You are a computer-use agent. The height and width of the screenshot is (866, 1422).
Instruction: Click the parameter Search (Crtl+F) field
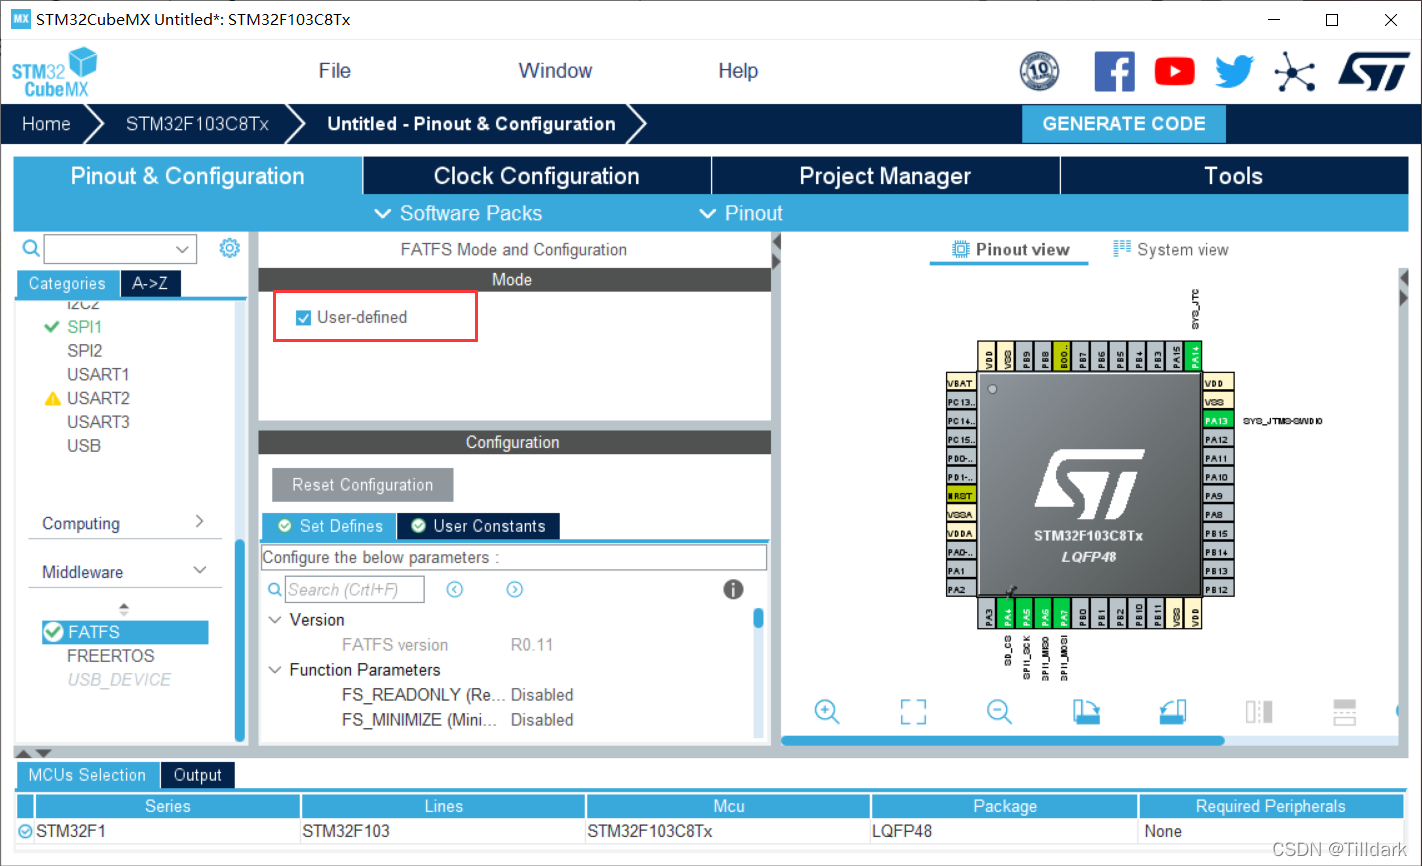pos(355,589)
